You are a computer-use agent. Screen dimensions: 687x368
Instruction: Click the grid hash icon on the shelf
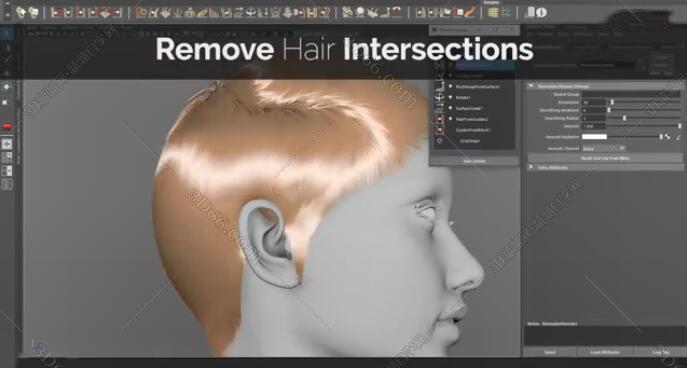(506, 13)
